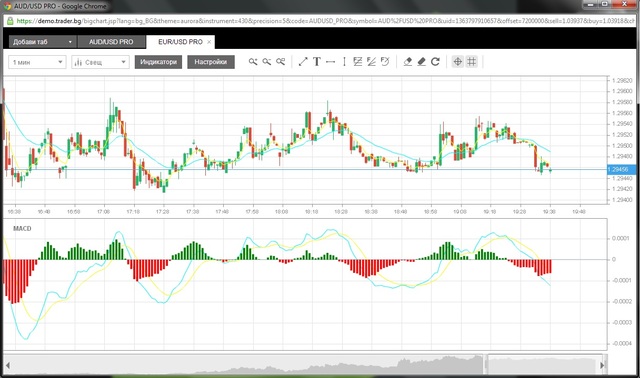Close the EUR/USD PRO tab
Screen dimensions: 640x378
209,42
